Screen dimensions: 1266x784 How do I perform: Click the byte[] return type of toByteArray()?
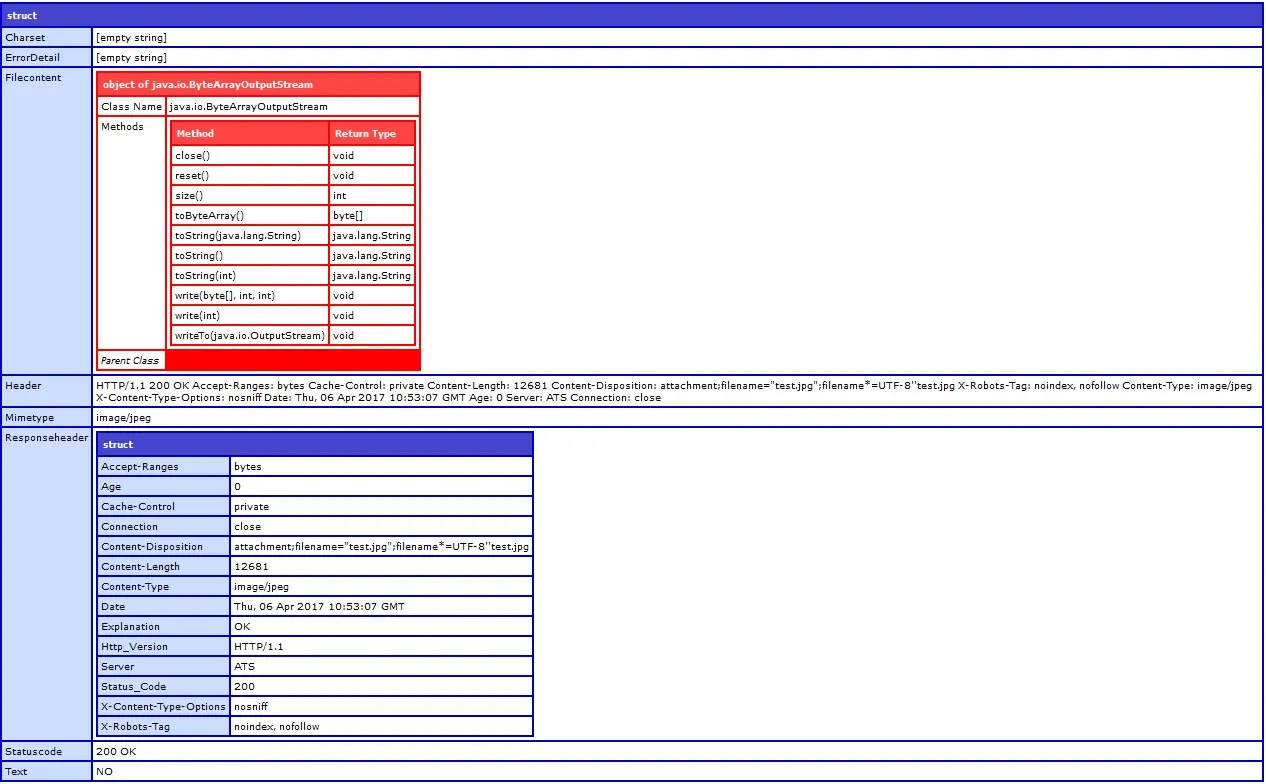click(372, 216)
